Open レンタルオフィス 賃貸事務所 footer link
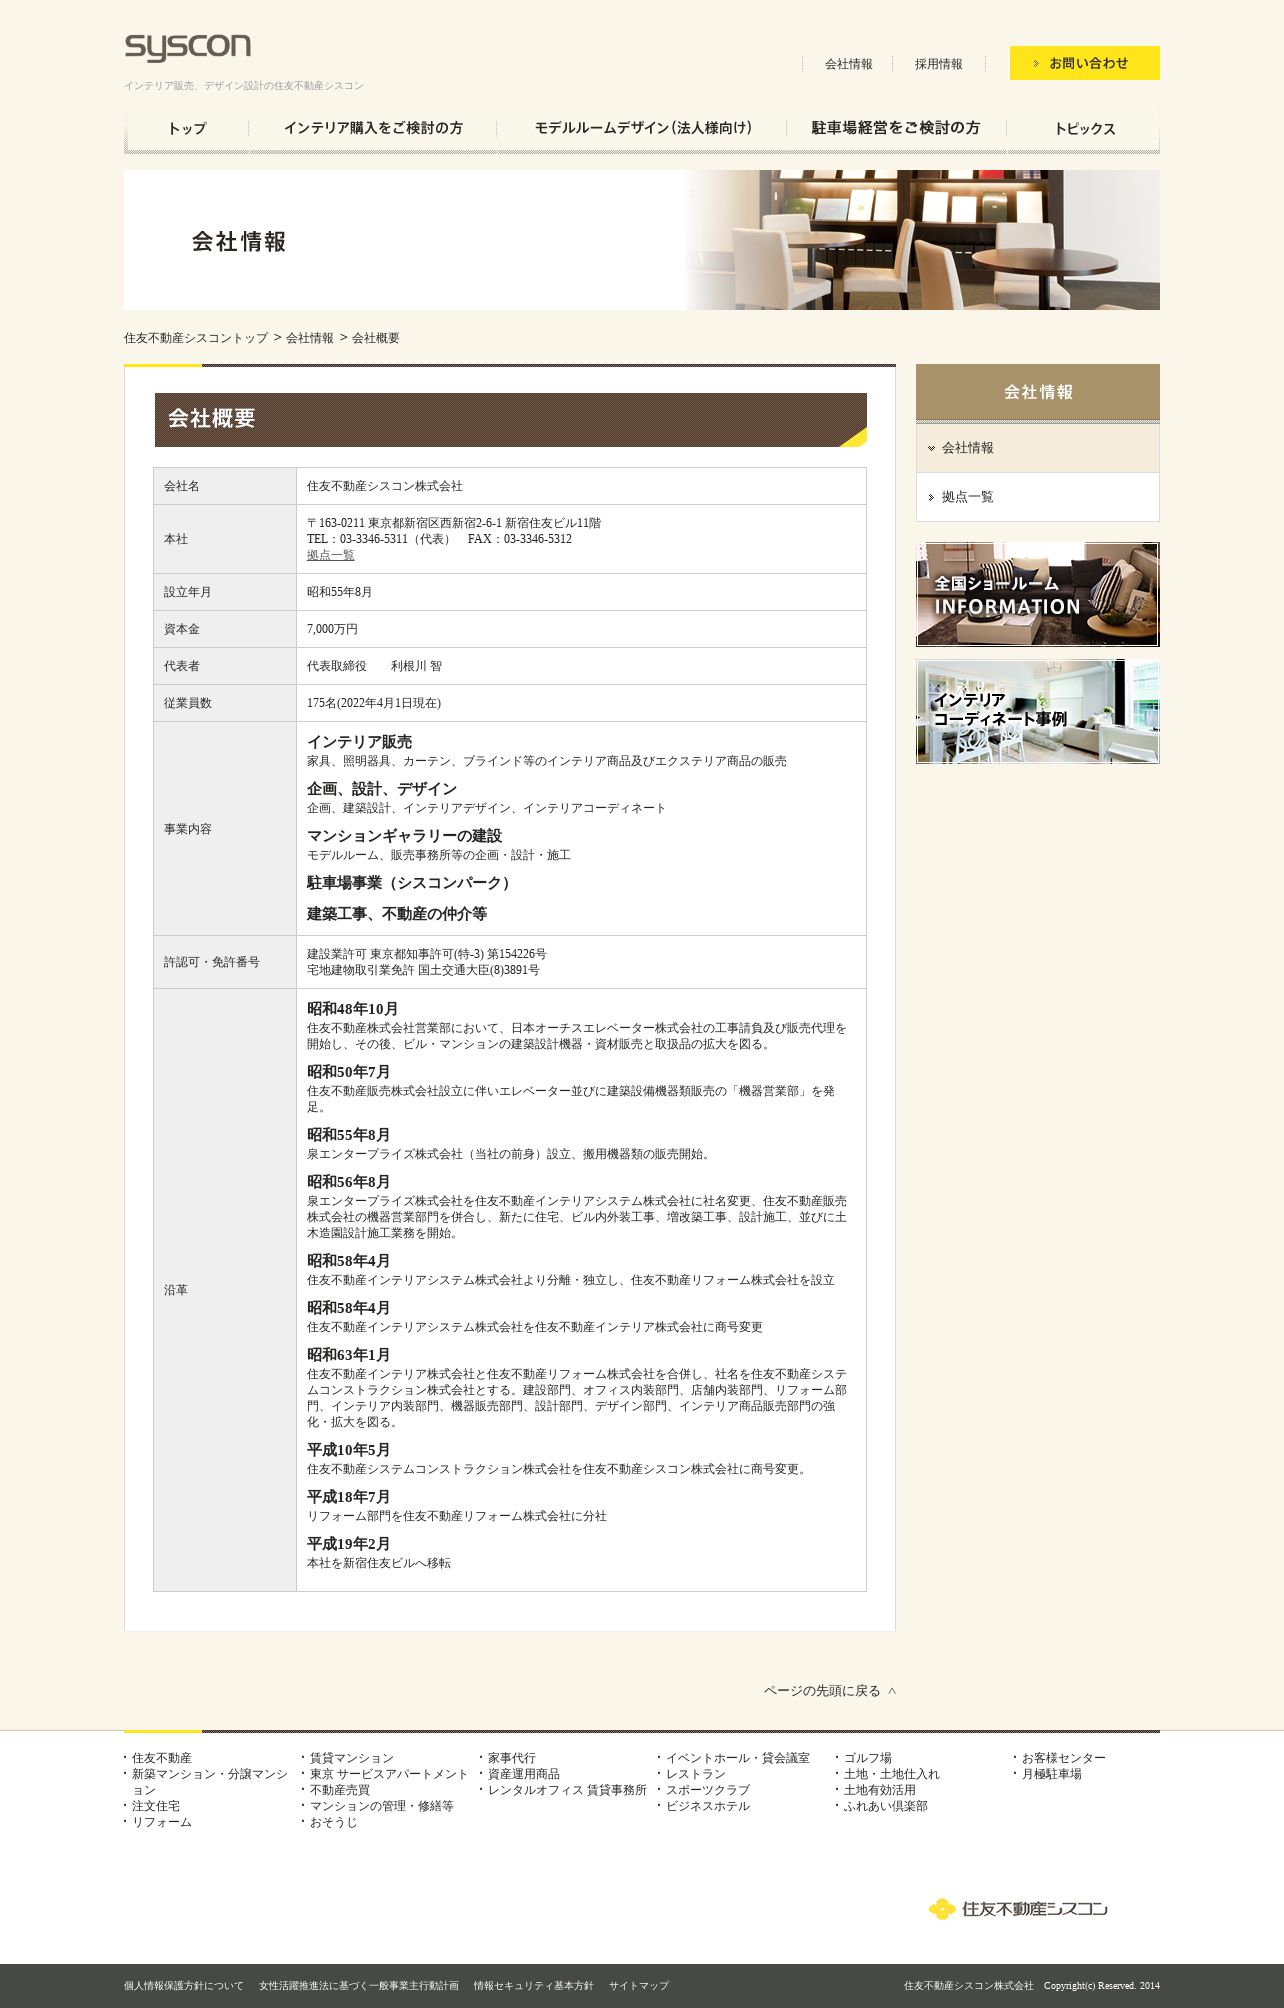Viewport: 1284px width, 2008px height. [567, 1790]
